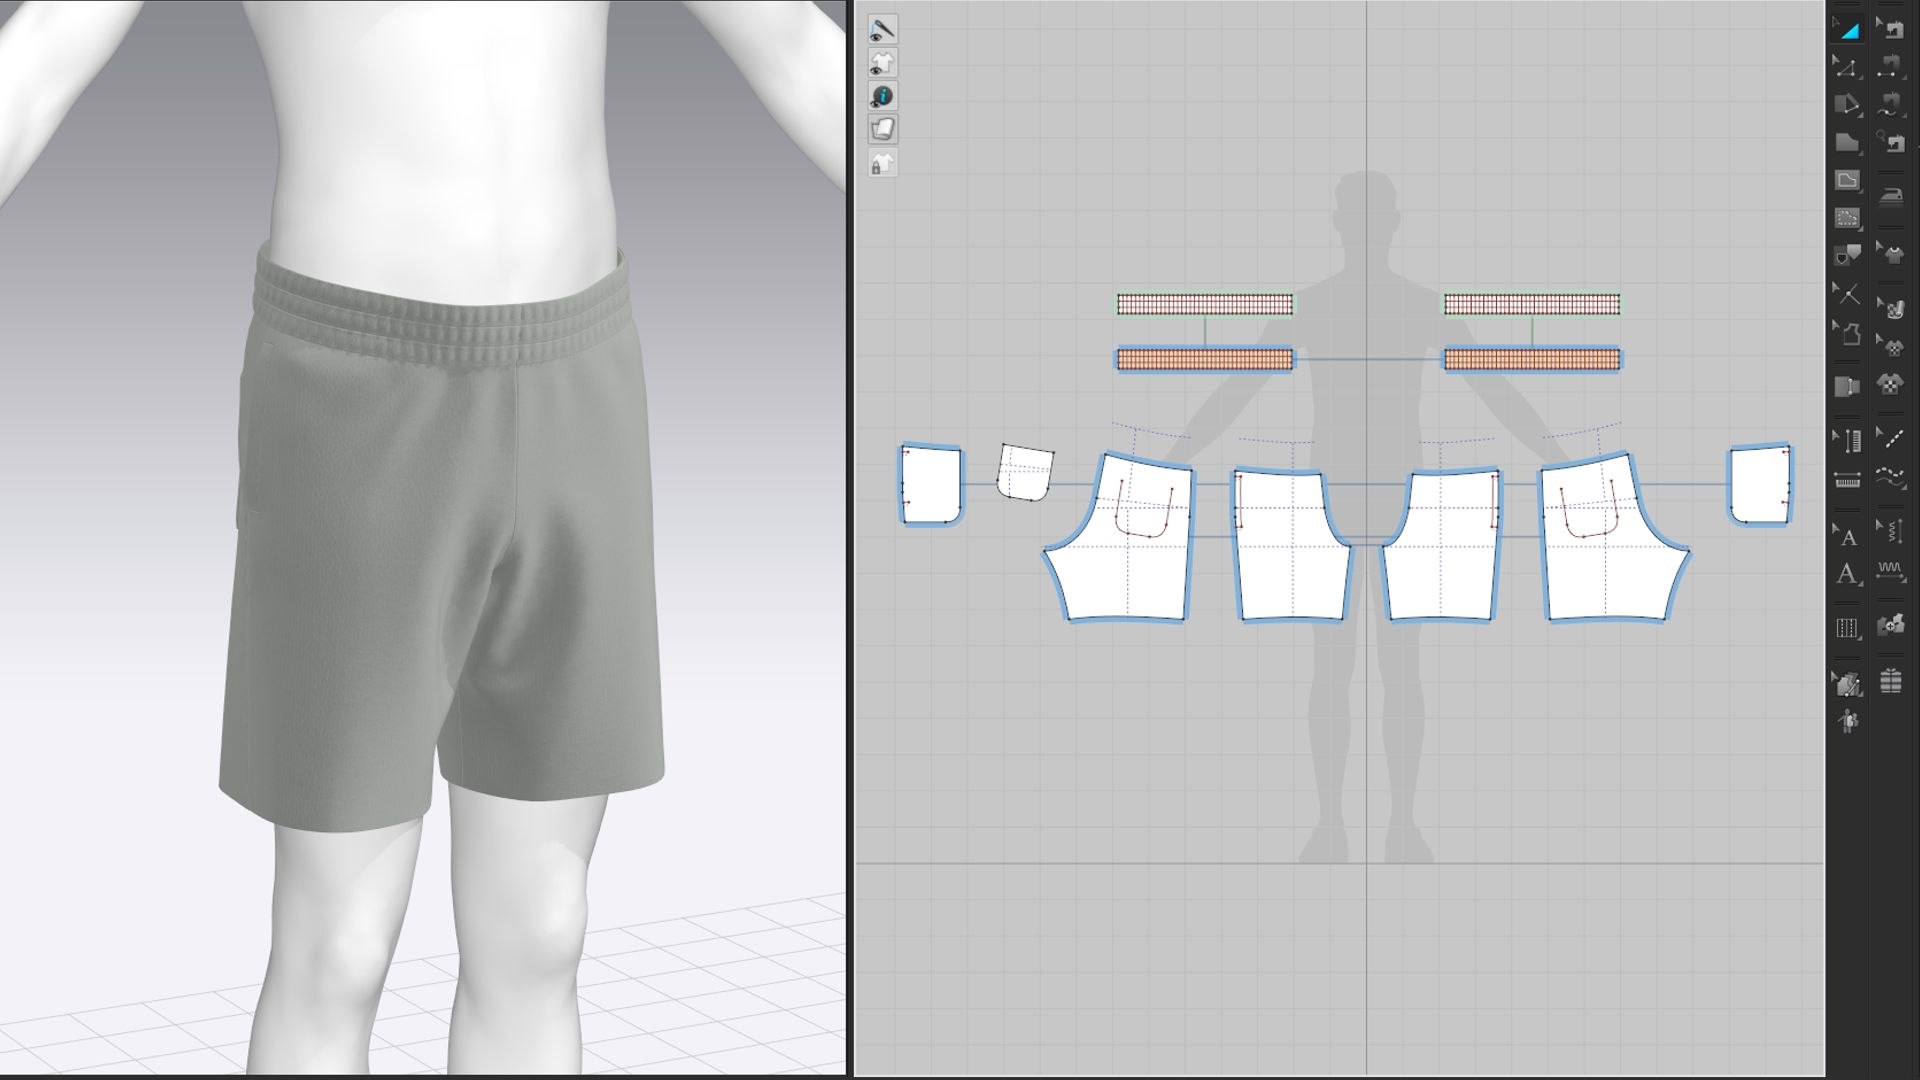Select the top-left gridded waistband rectangle
The image size is (1920, 1080).
click(1204, 304)
